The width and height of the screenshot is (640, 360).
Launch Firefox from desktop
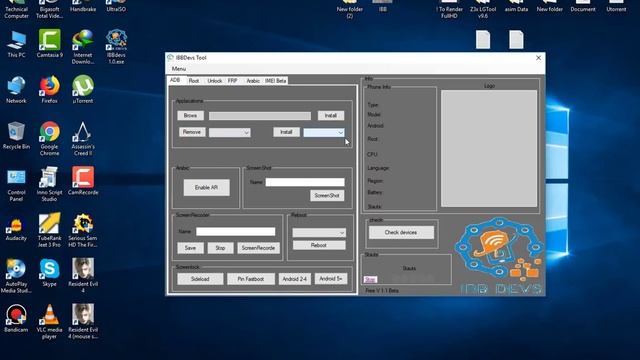click(x=49, y=90)
